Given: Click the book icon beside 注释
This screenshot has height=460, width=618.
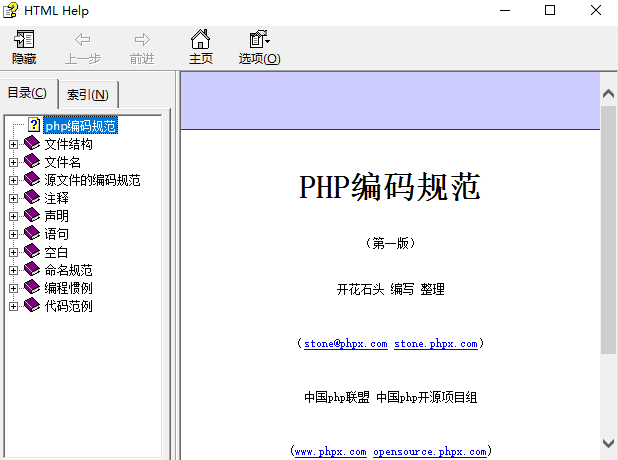Looking at the screenshot, I should point(32,198).
